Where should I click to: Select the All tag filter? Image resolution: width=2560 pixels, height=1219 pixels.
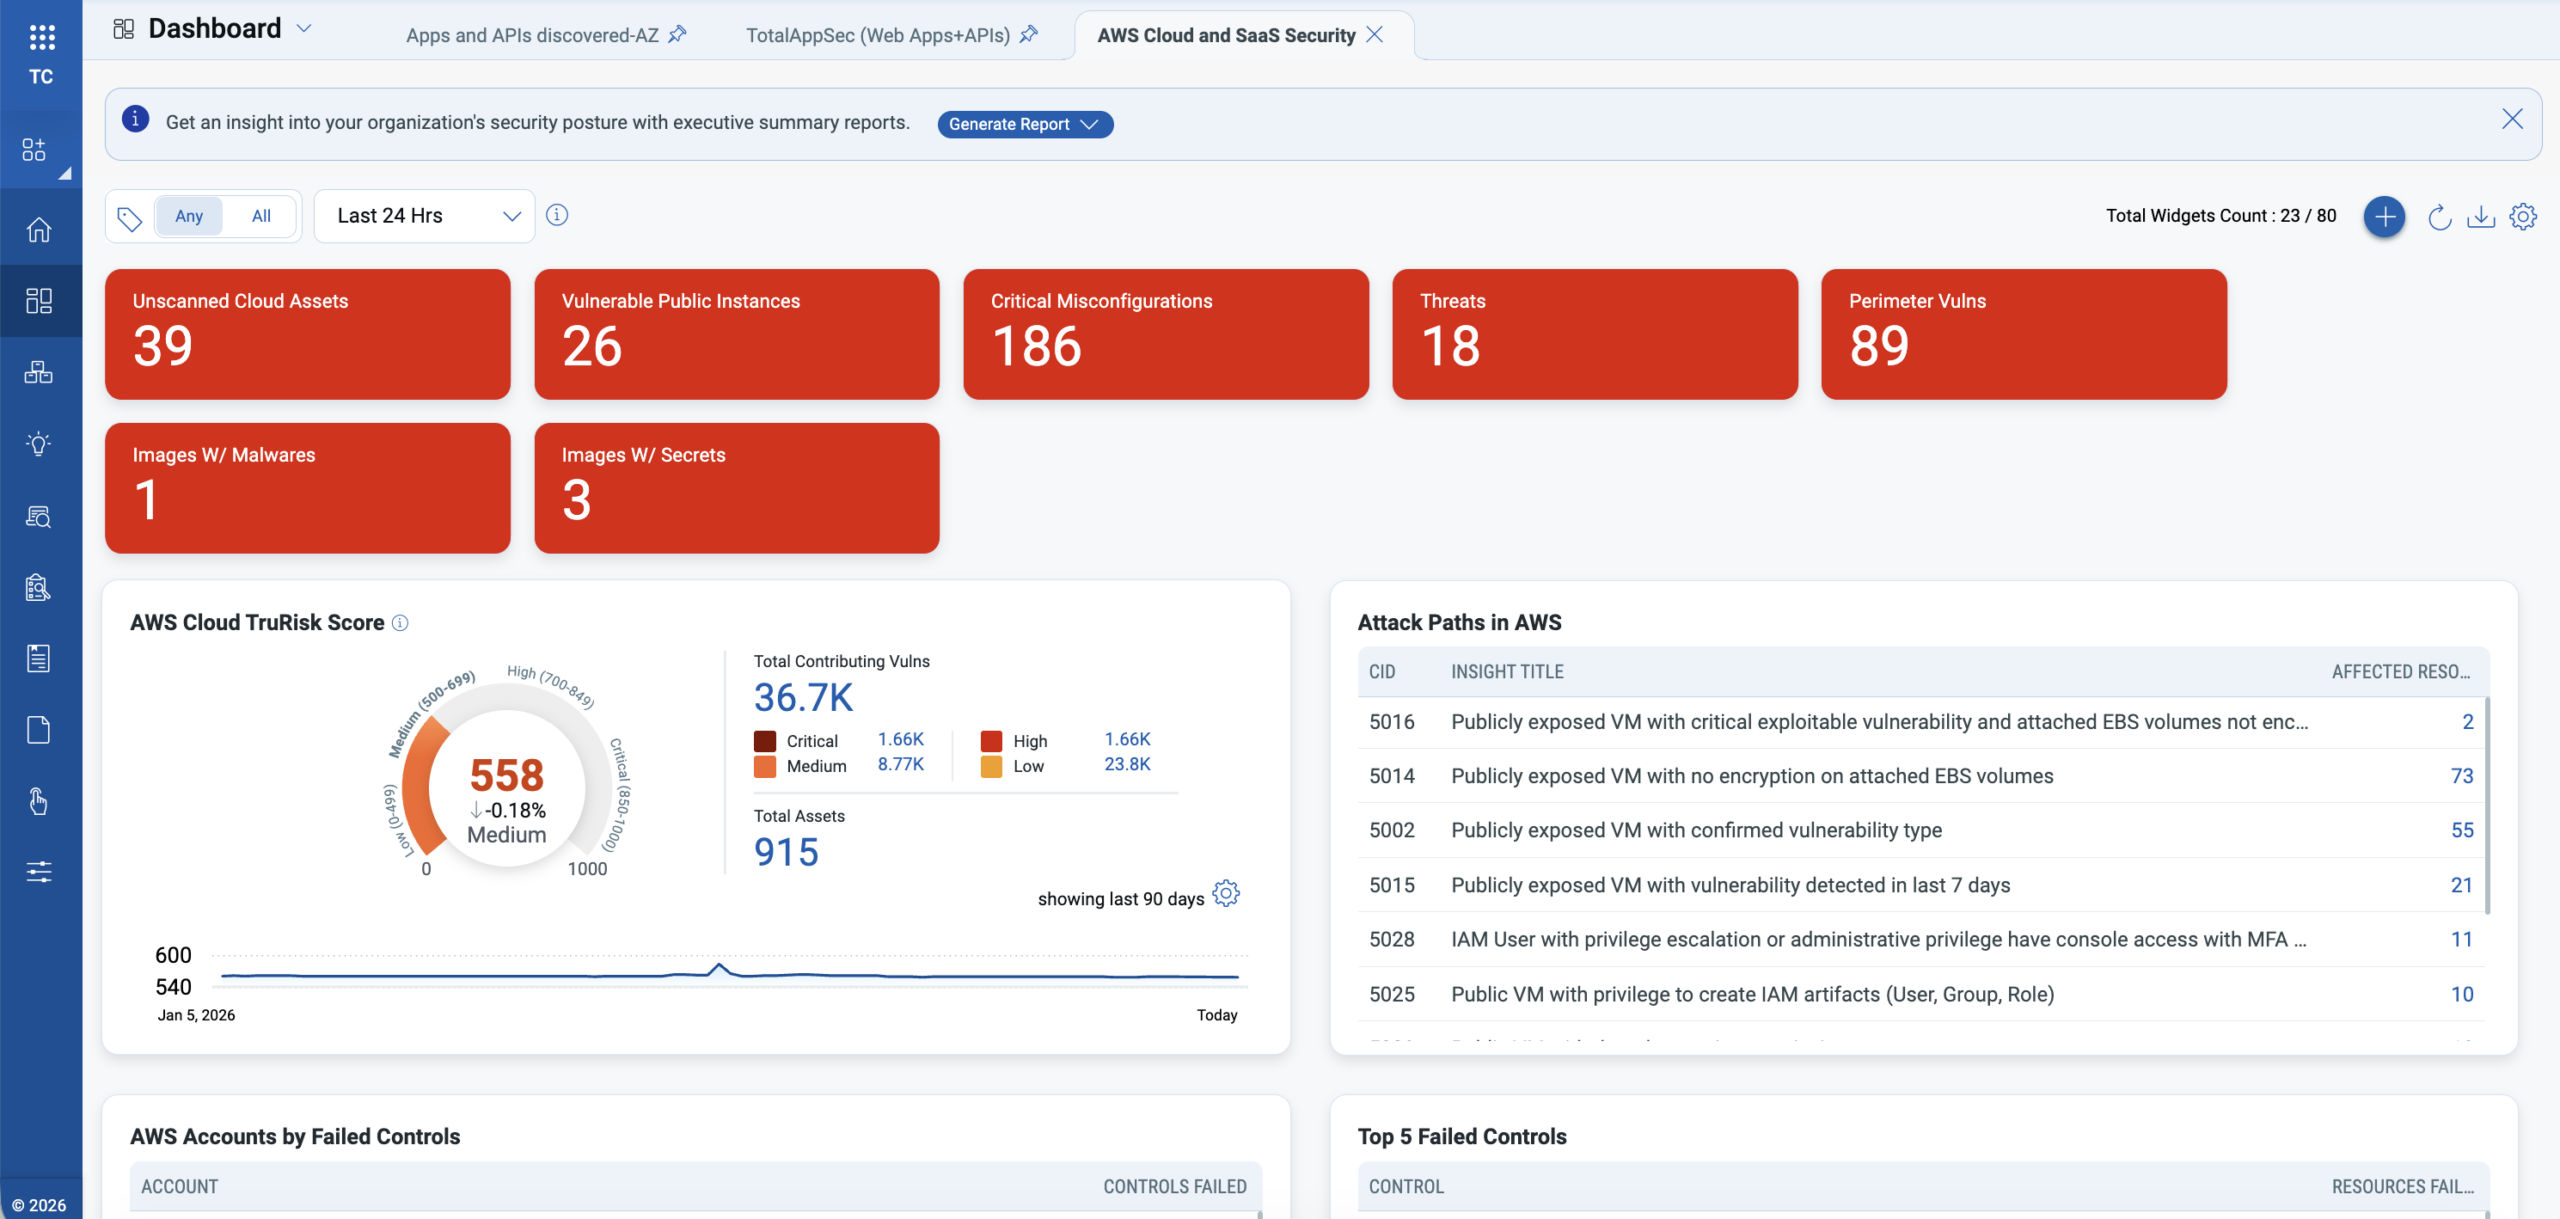tap(261, 216)
